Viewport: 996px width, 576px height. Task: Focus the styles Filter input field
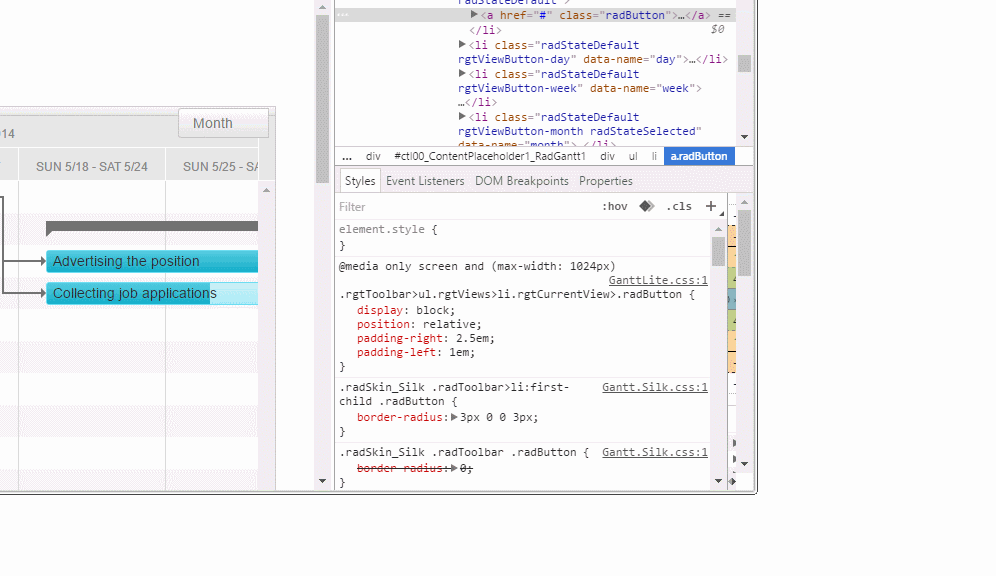pos(467,207)
